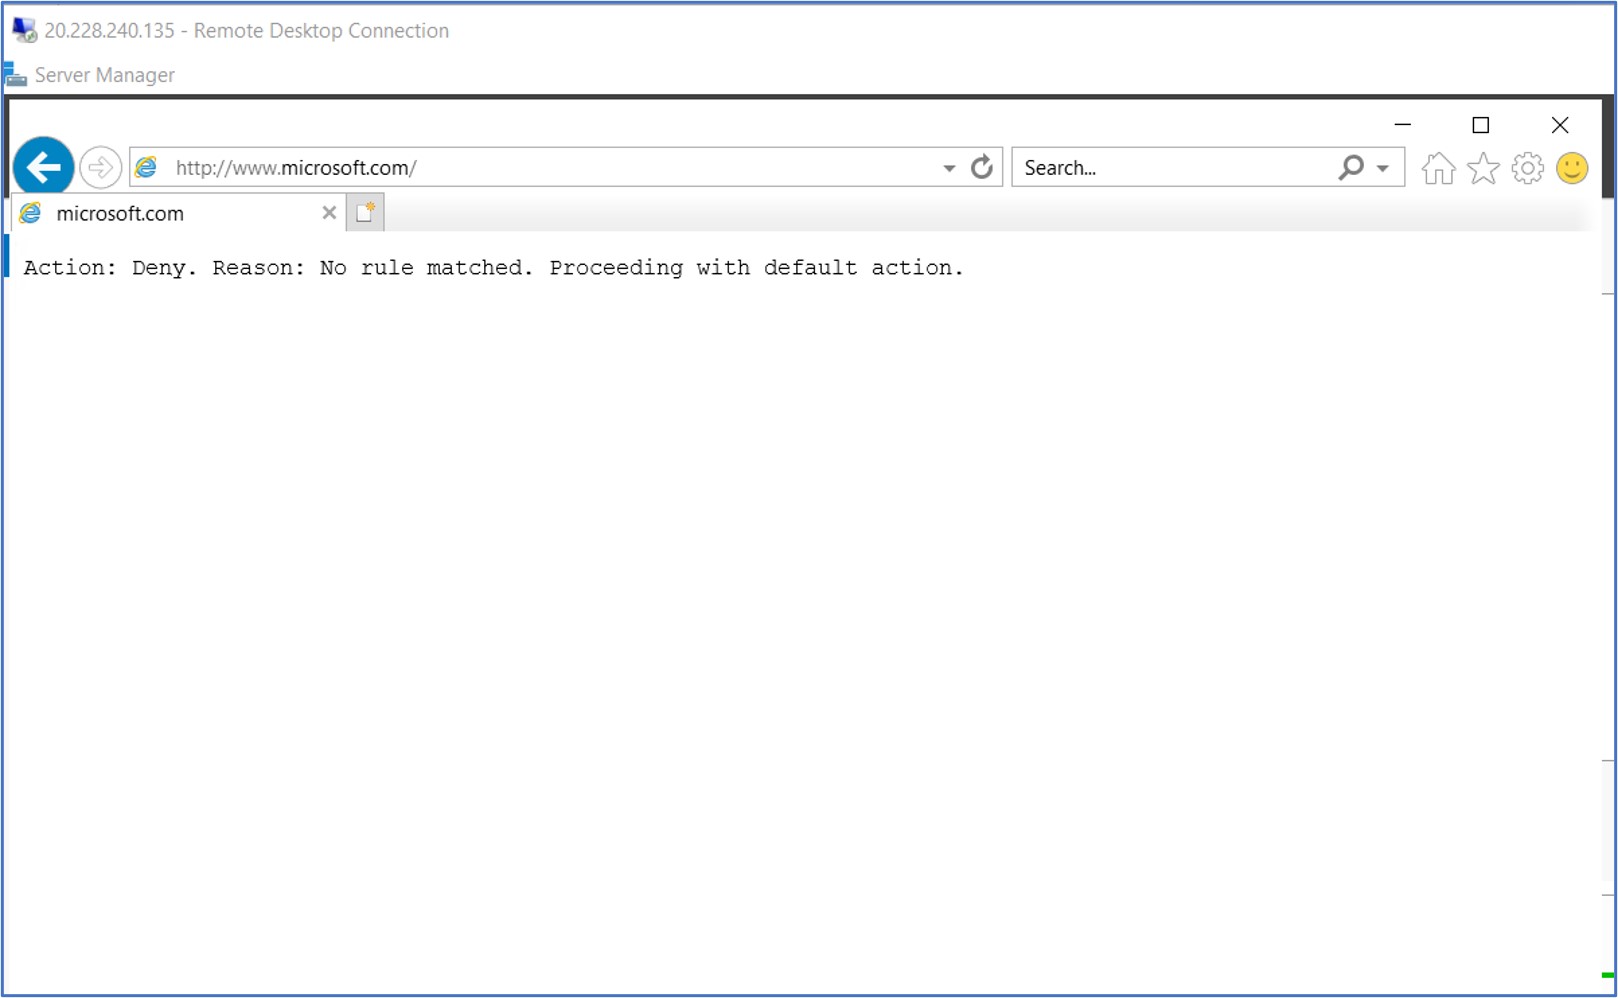The height and width of the screenshot is (998, 1618).
Task: Open the search provider dropdown arrow
Action: pyautogui.click(x=1383, y=167)
